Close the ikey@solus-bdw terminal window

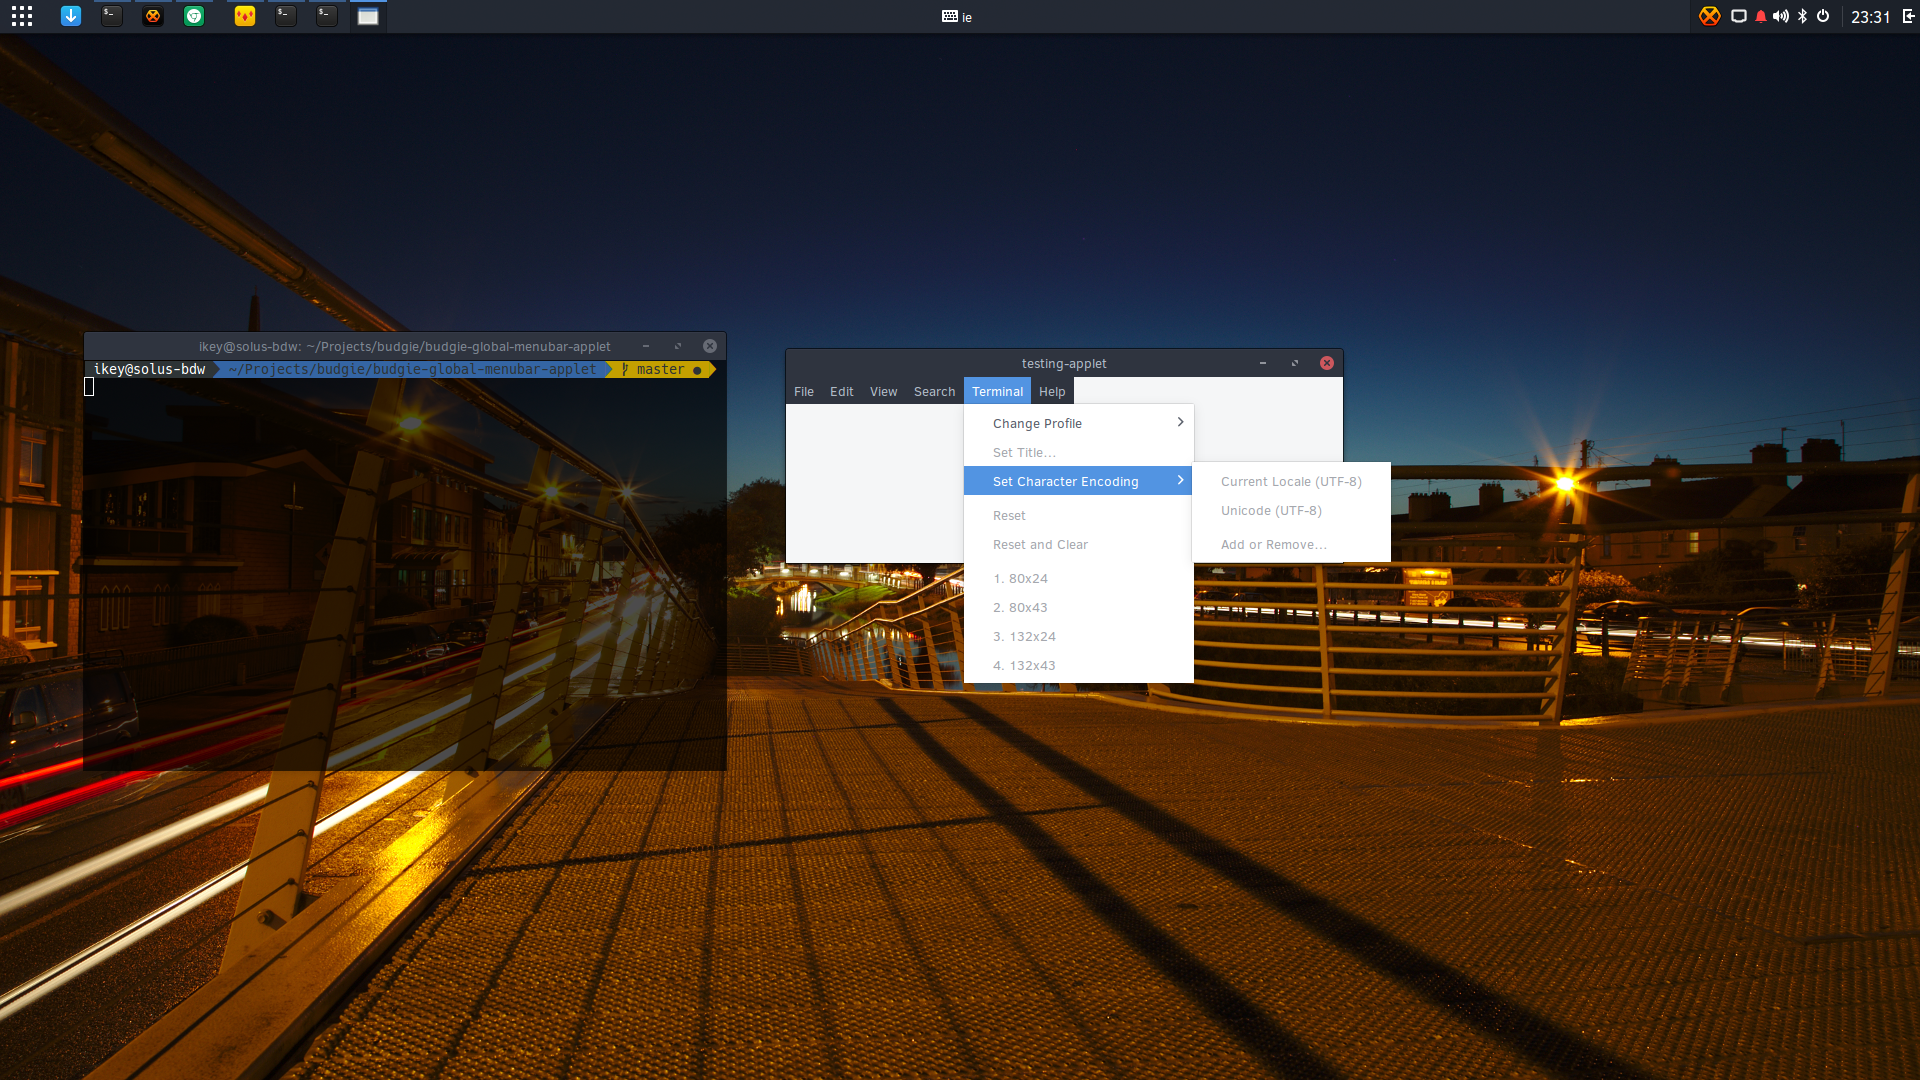[x=710, y=346]
